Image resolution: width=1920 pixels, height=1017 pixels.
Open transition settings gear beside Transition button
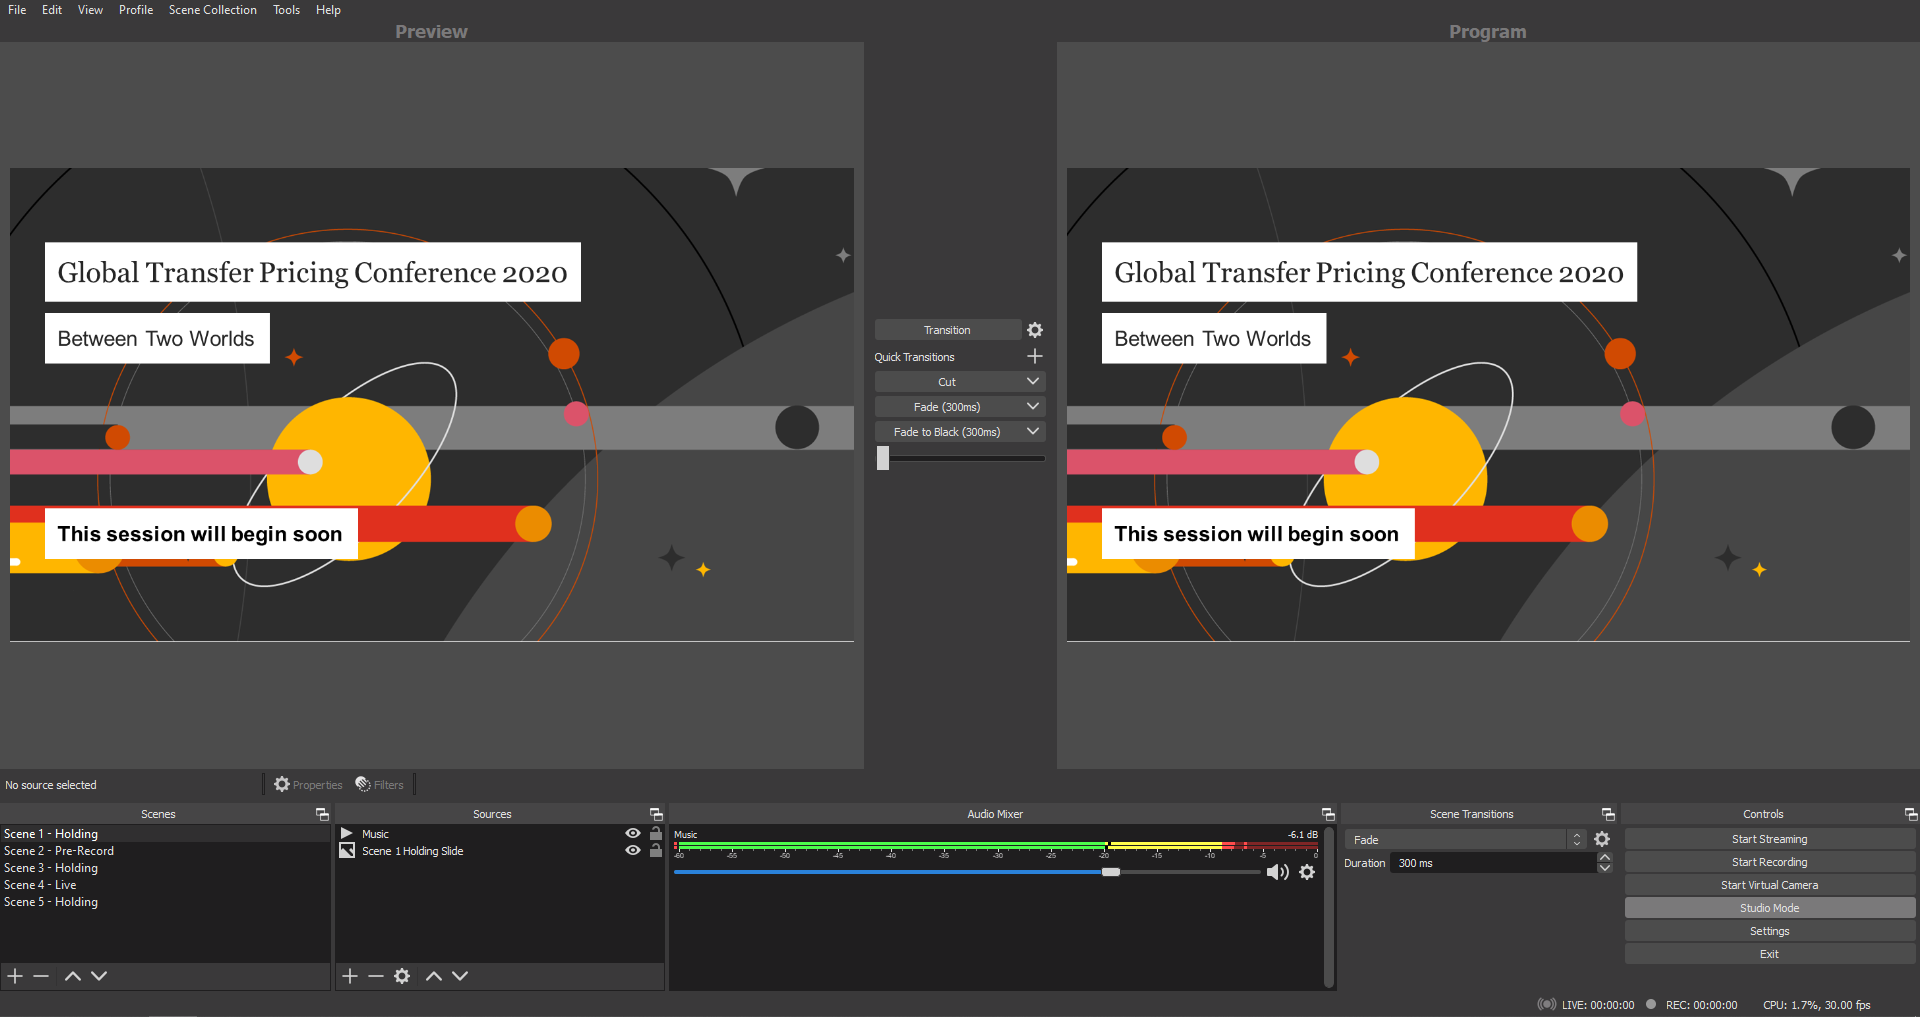point(1035,330)
